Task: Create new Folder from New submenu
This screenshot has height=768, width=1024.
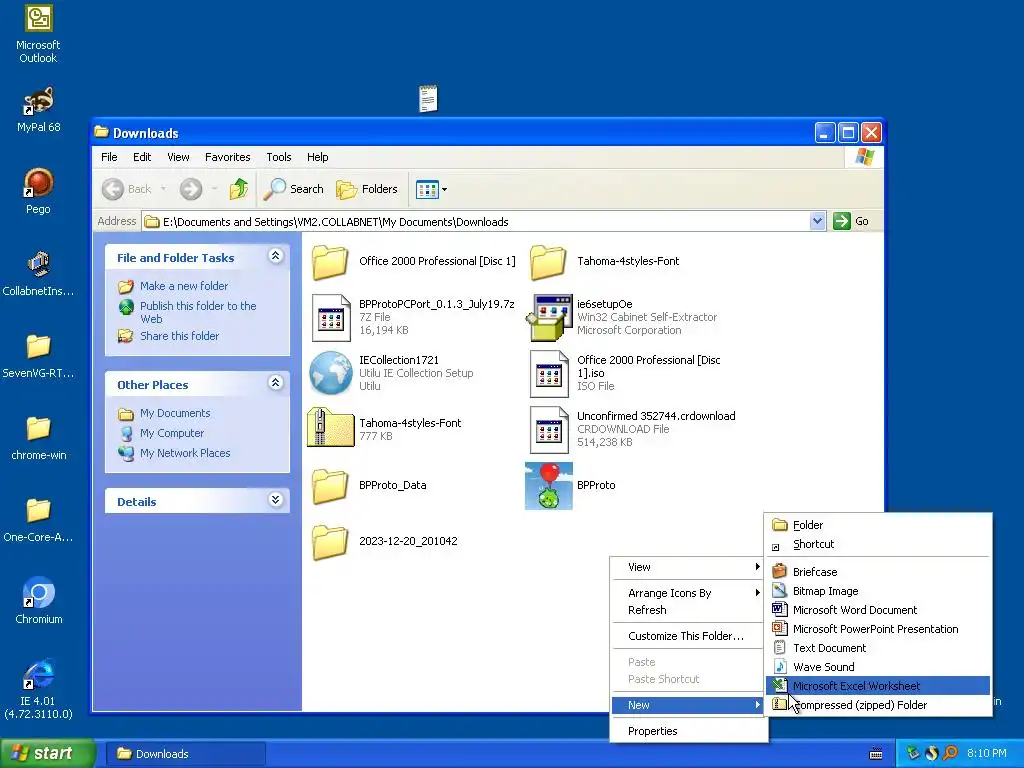Action: [x=878, y=525]
